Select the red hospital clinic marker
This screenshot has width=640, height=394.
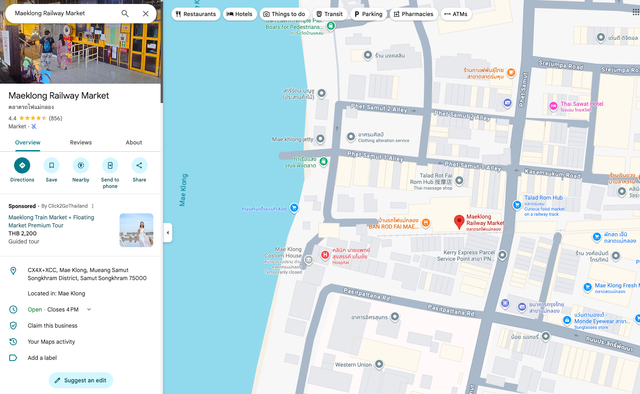coord(325,255)
